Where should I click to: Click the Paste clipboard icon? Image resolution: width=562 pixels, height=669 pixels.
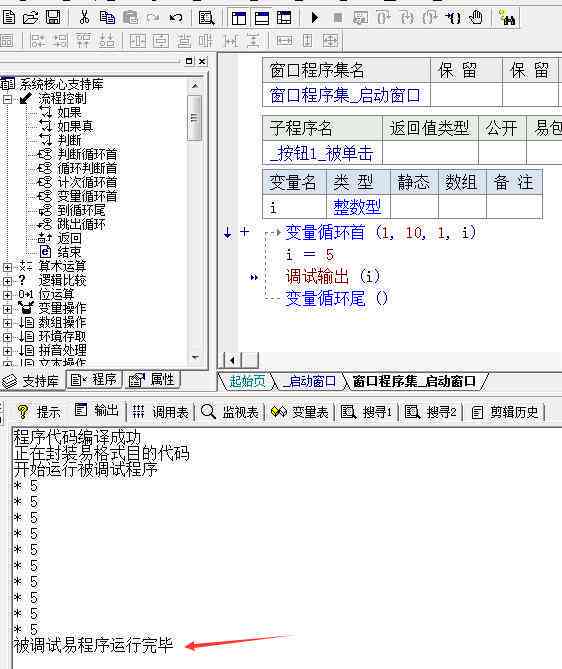click(x=130, y=17)
